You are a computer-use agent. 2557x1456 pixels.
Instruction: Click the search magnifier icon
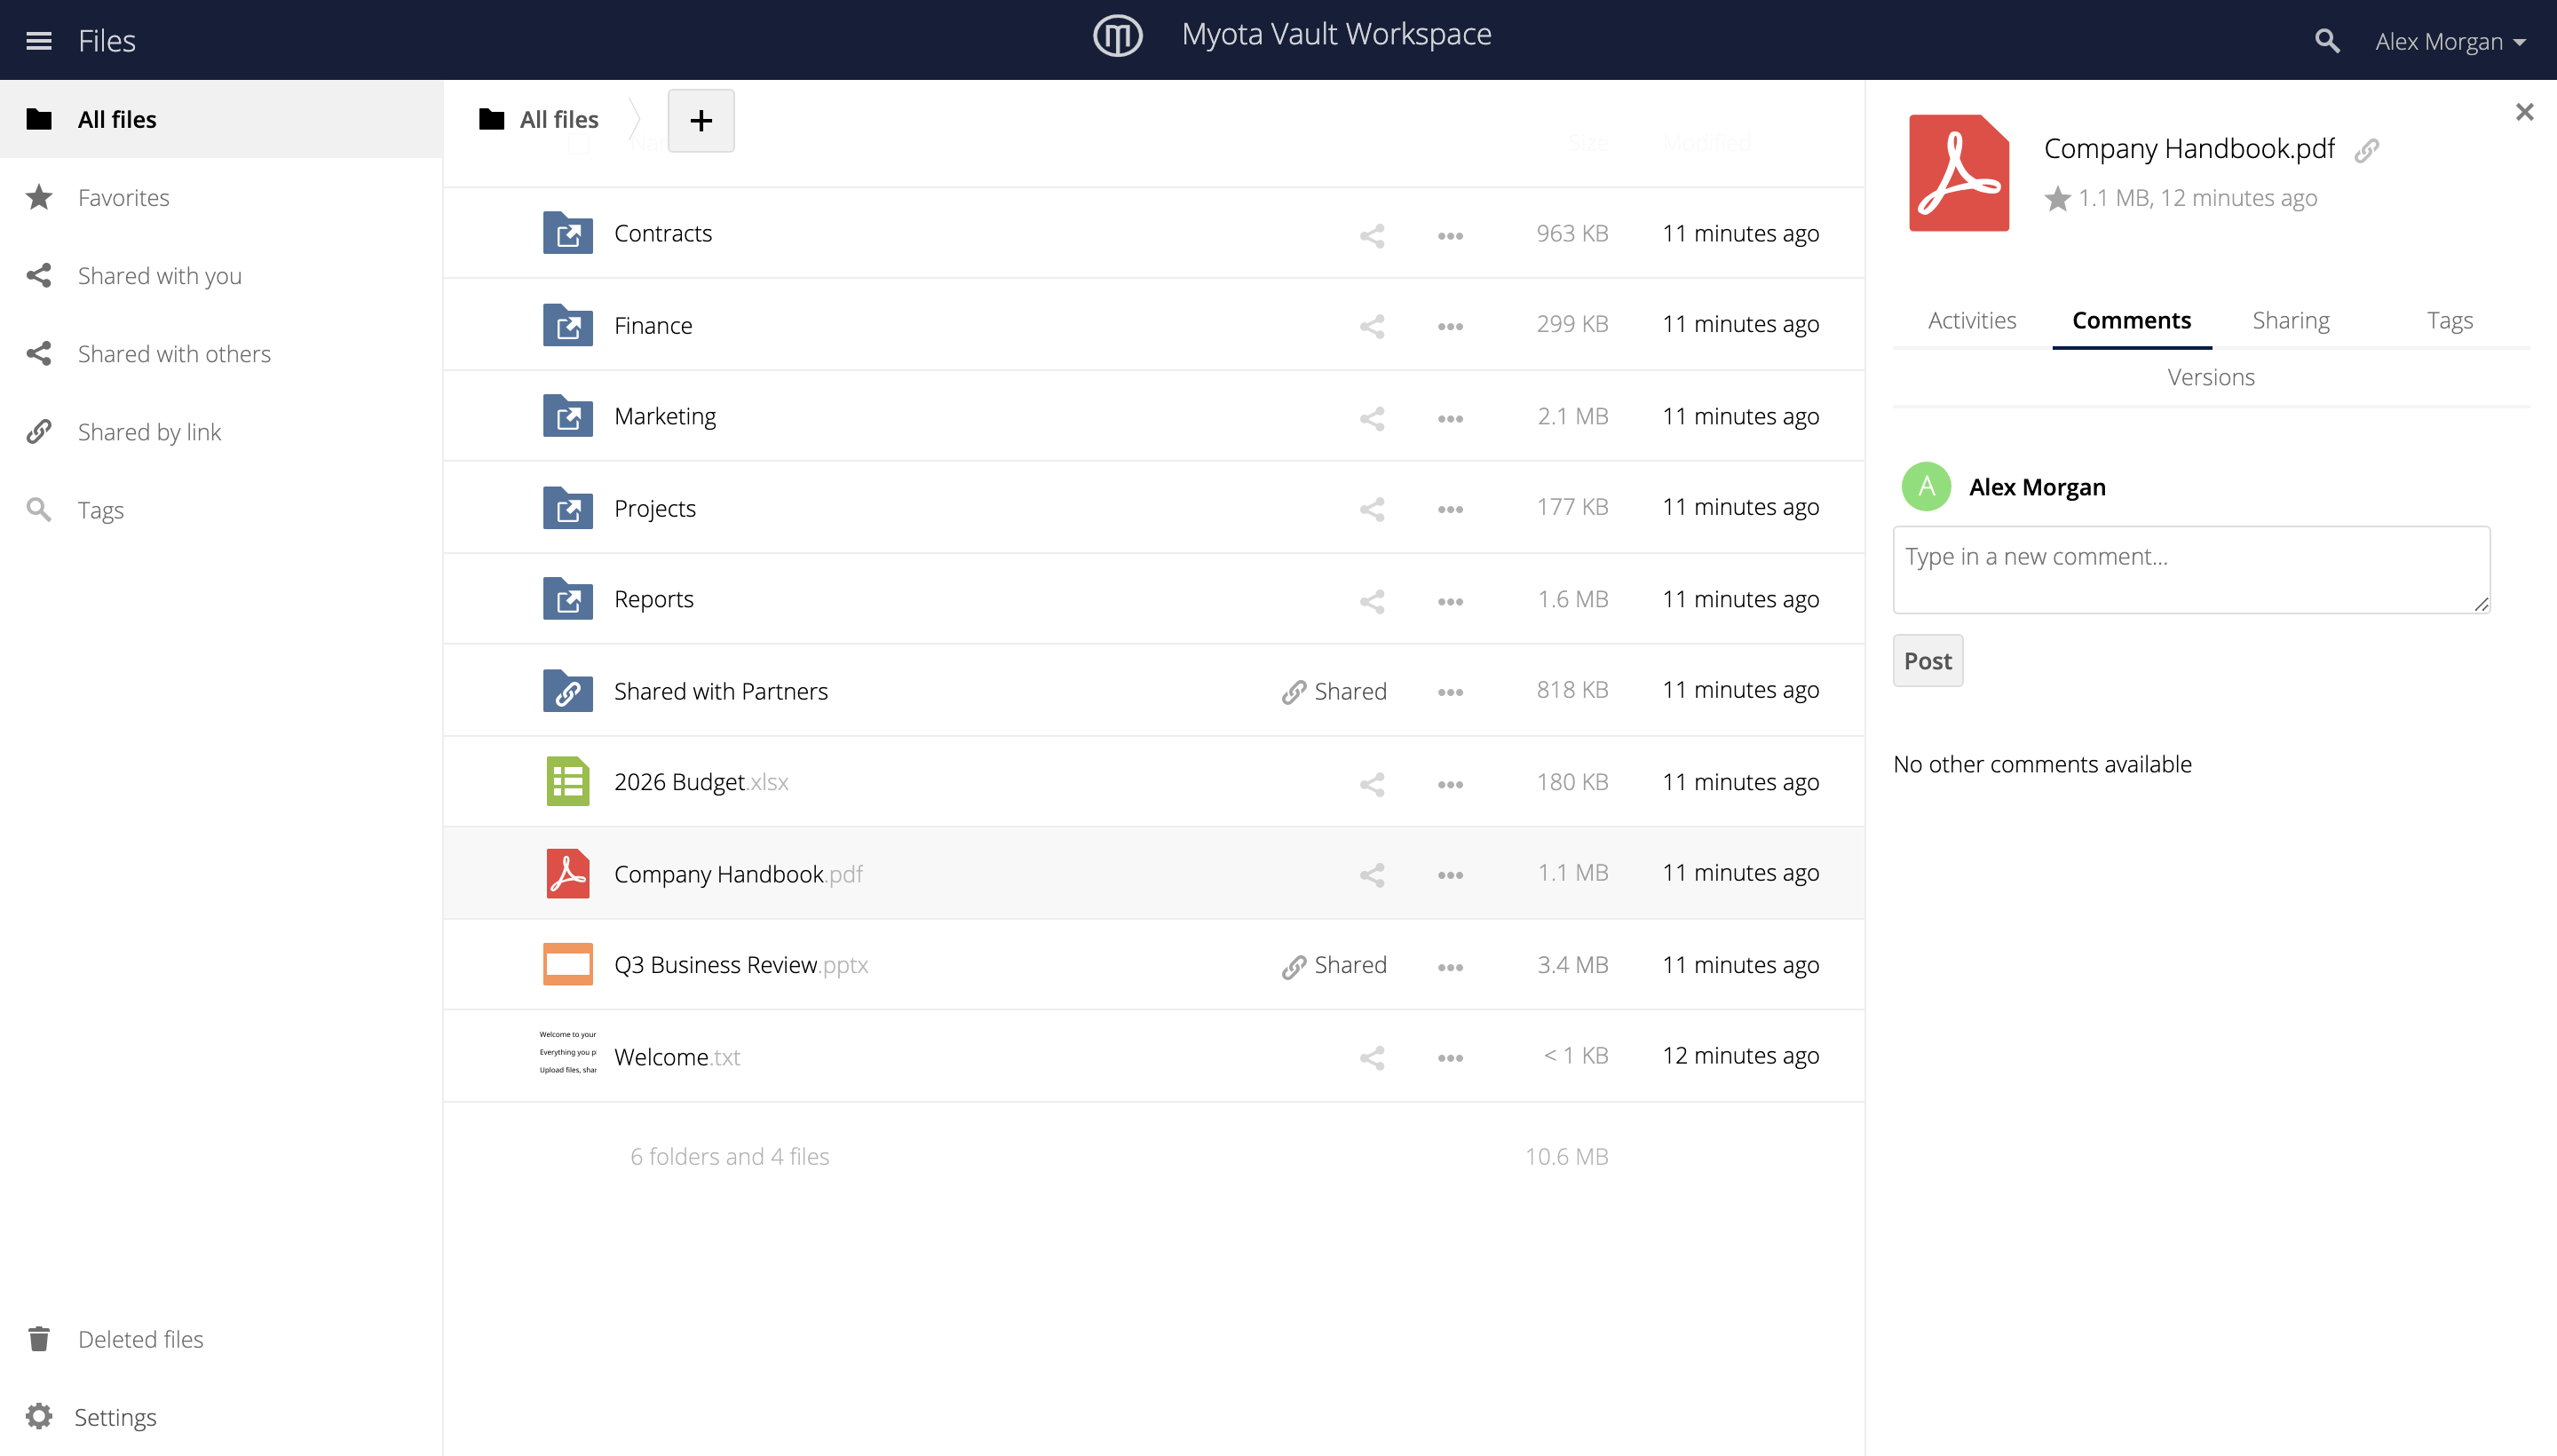click(x=2327, y=41)
